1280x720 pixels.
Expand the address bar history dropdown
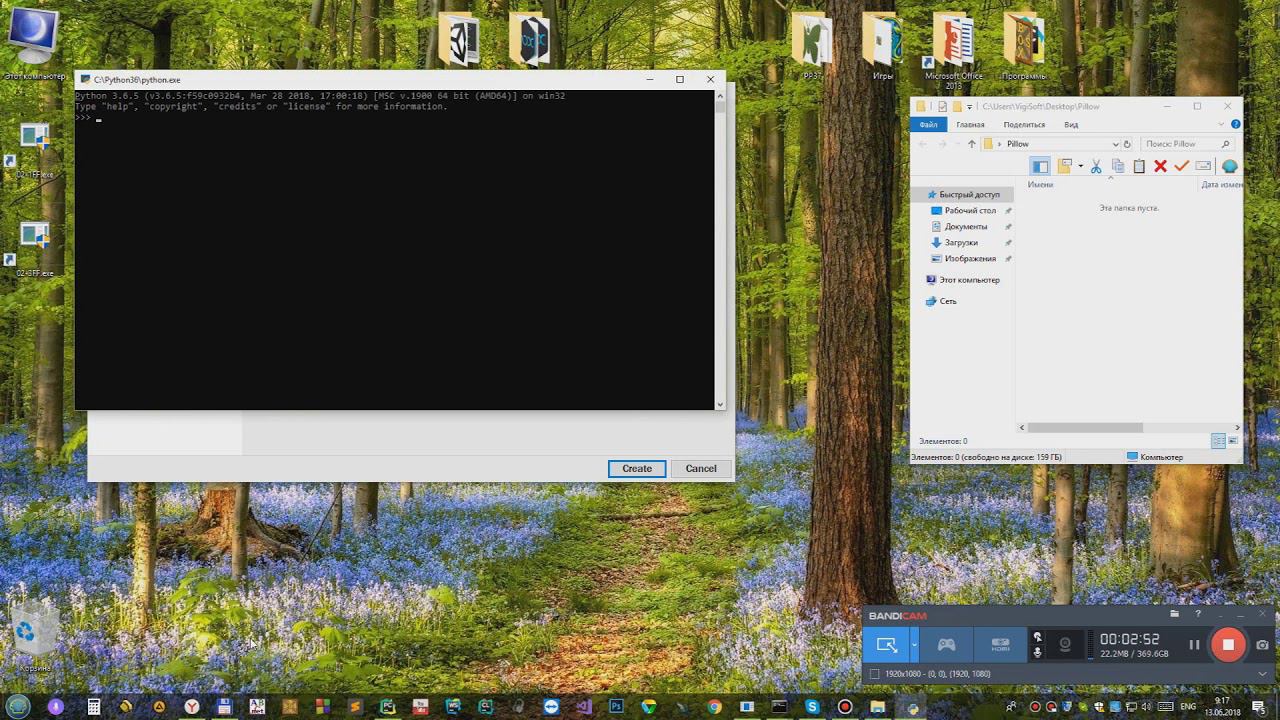click(1116, 144)
